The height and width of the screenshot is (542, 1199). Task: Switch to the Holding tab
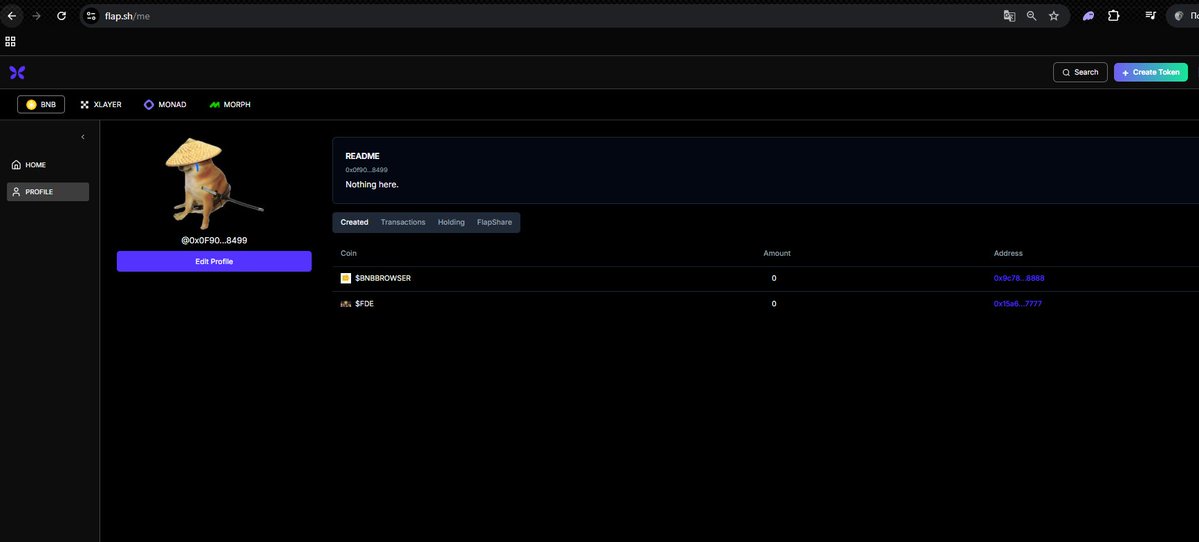[451, 222]
